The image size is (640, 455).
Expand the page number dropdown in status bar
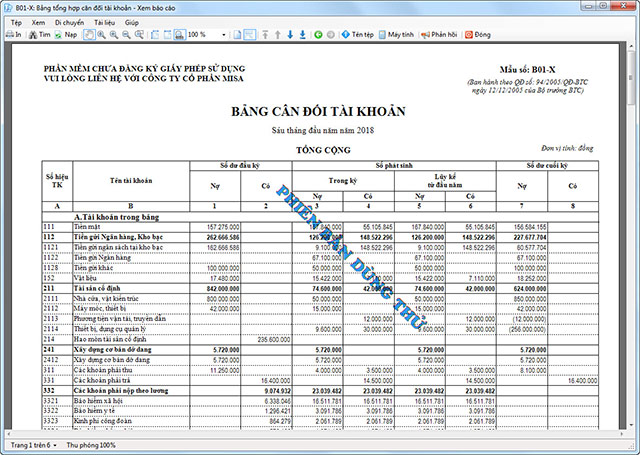click(55, 444)
